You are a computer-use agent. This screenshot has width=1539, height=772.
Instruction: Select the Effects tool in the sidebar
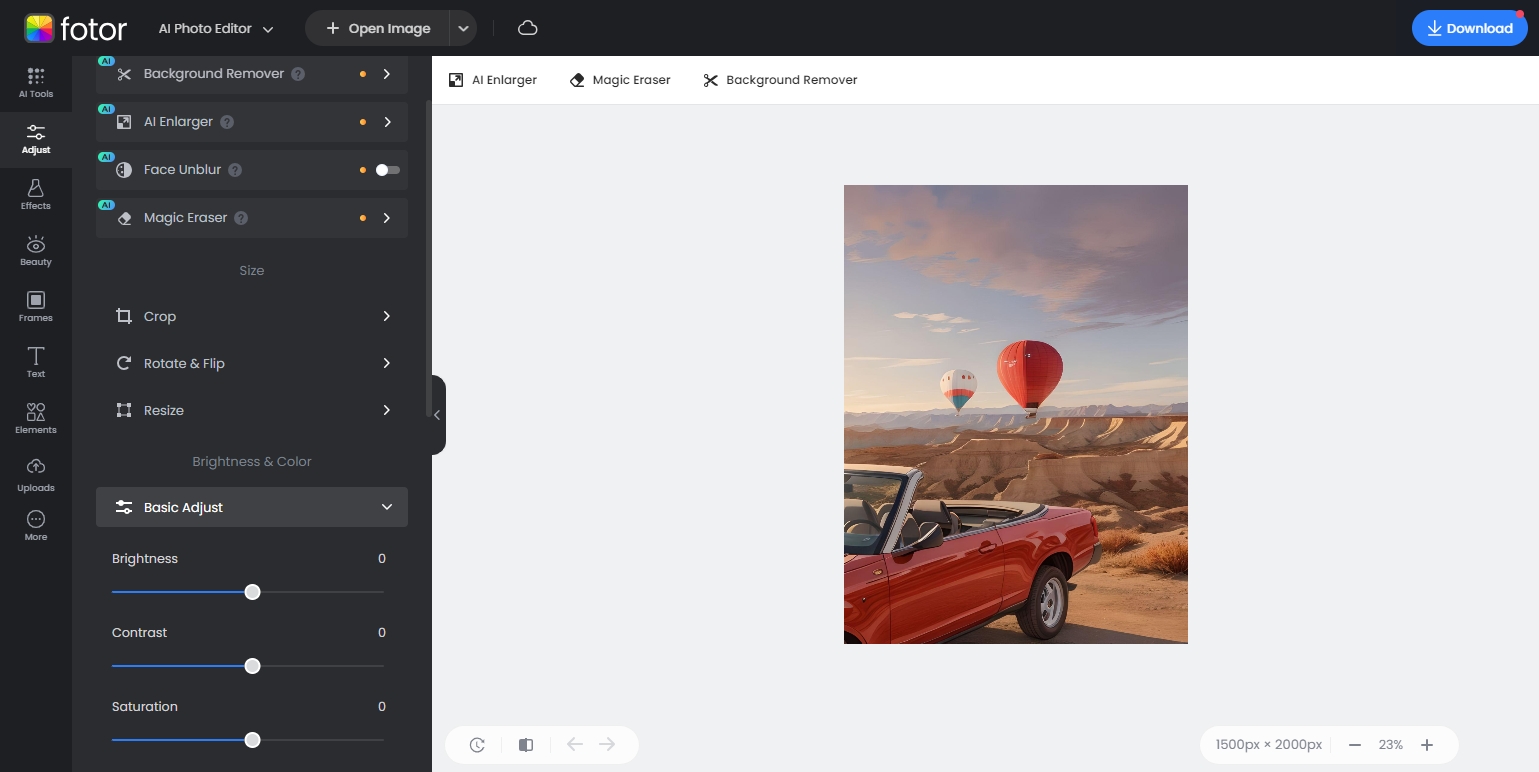pos(35,193)
